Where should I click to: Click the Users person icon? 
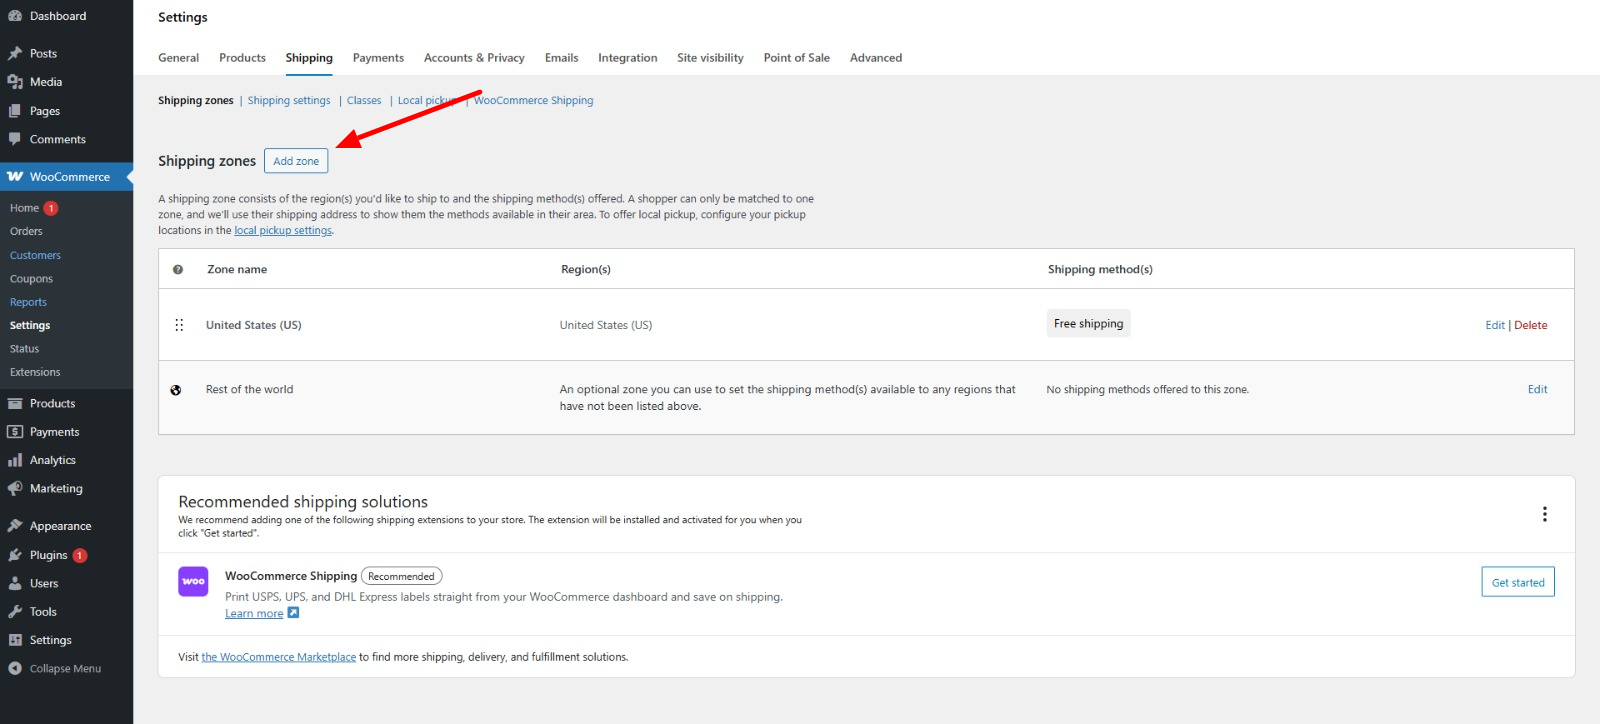click(x=15, y=583)
